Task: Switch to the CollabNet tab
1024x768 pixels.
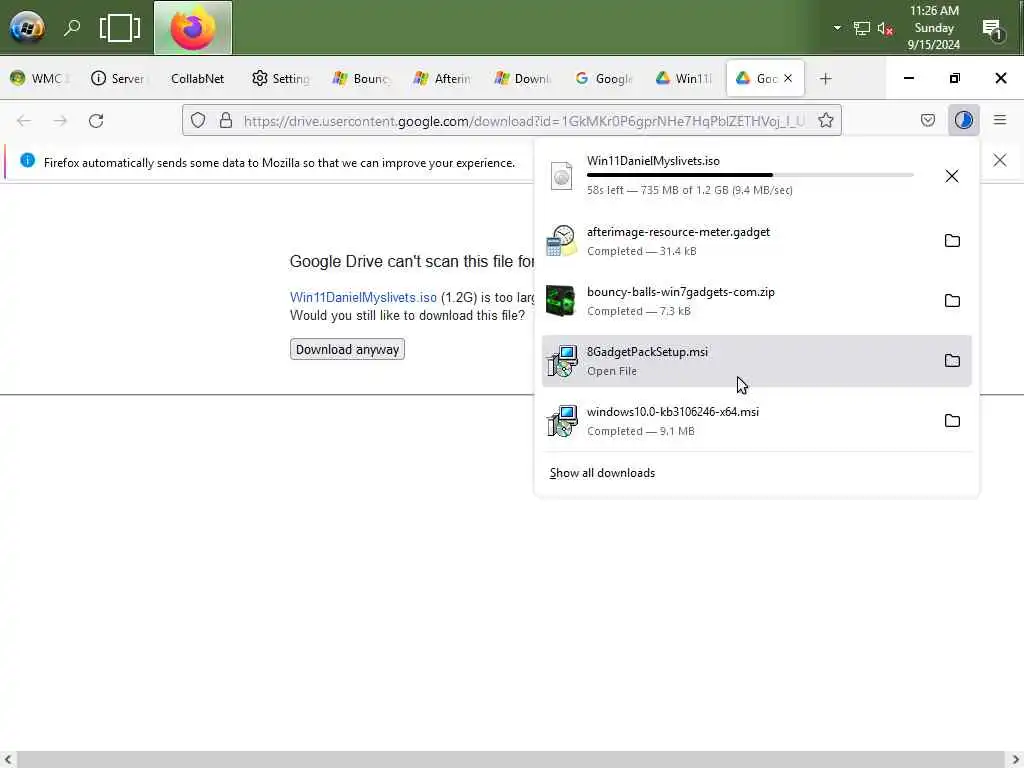Action: [x=197, y=78]
